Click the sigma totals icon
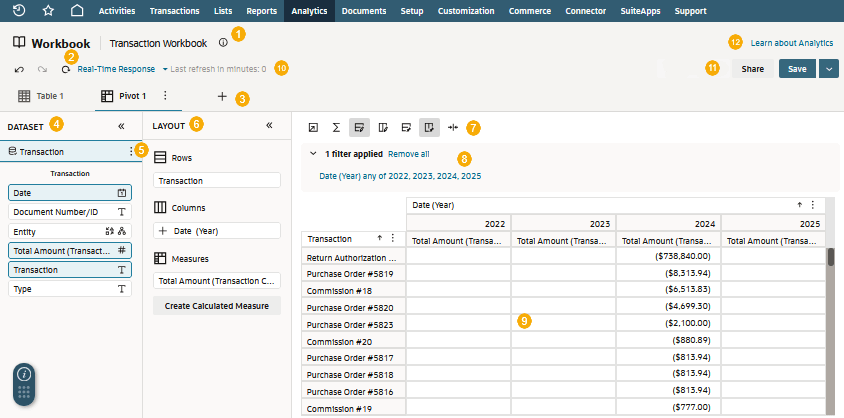 pyautogui.click(x=336, y=127)
